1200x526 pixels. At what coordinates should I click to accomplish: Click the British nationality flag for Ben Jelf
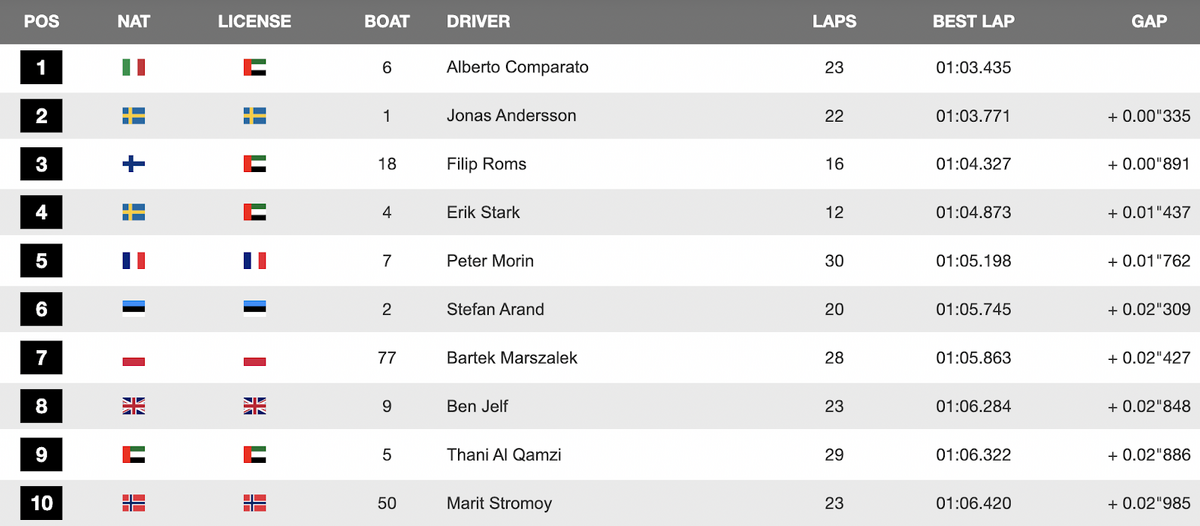tap(134, 406)
